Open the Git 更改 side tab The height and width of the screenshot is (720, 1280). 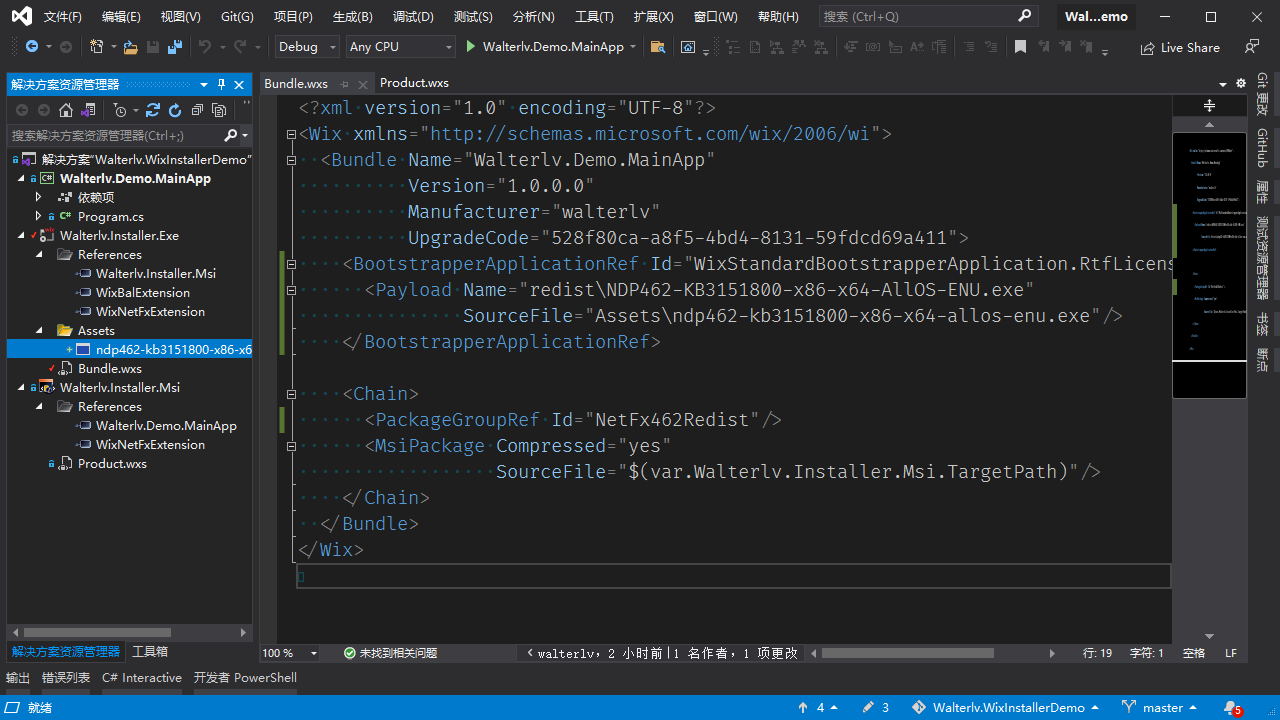tap(1262, 94)
